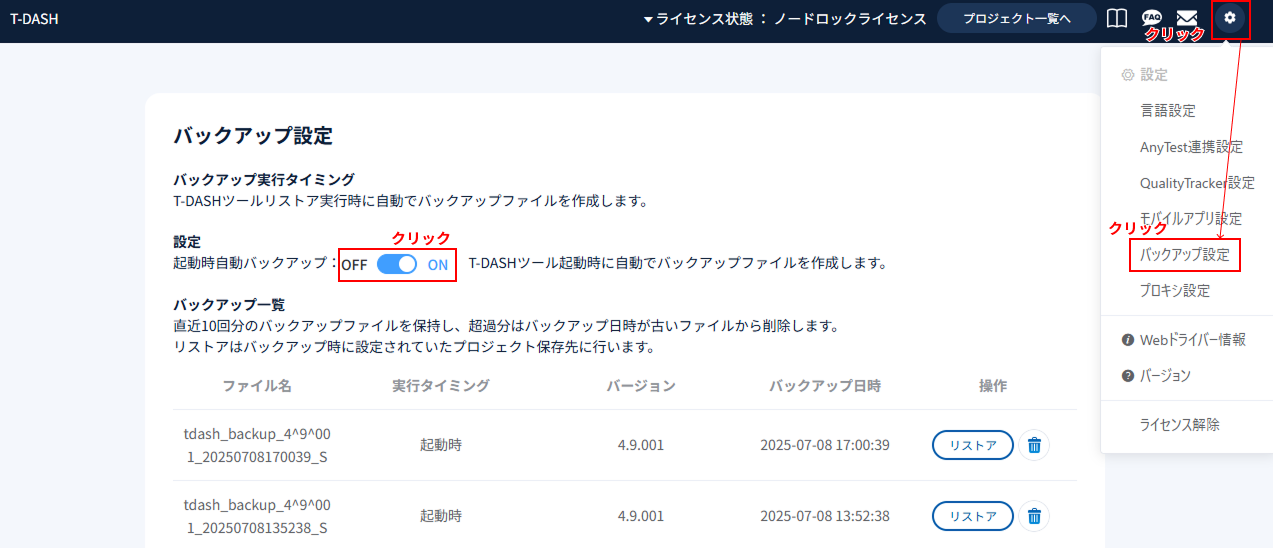Delete backup from 2025-07-08 13:52:38 via trash icon

coord(1034,516)
